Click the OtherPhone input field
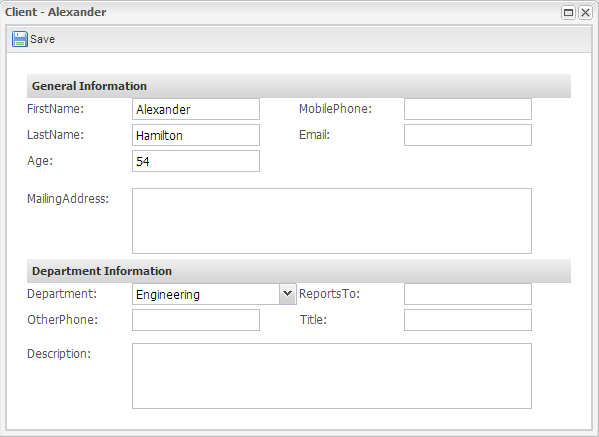599x437 pixels. click(196, 320)
